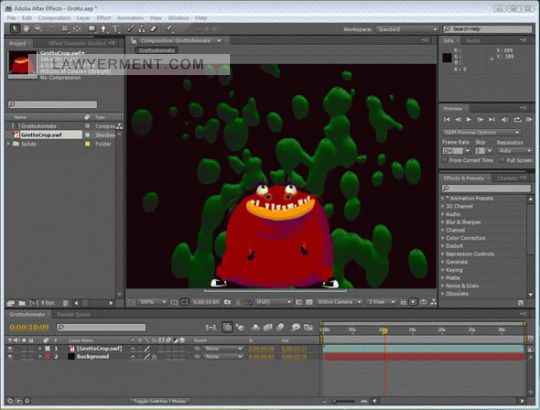The width and height of the screenshot is (540, 410).
Task: Expand the Animation Presets category
Action: [443, 198]
